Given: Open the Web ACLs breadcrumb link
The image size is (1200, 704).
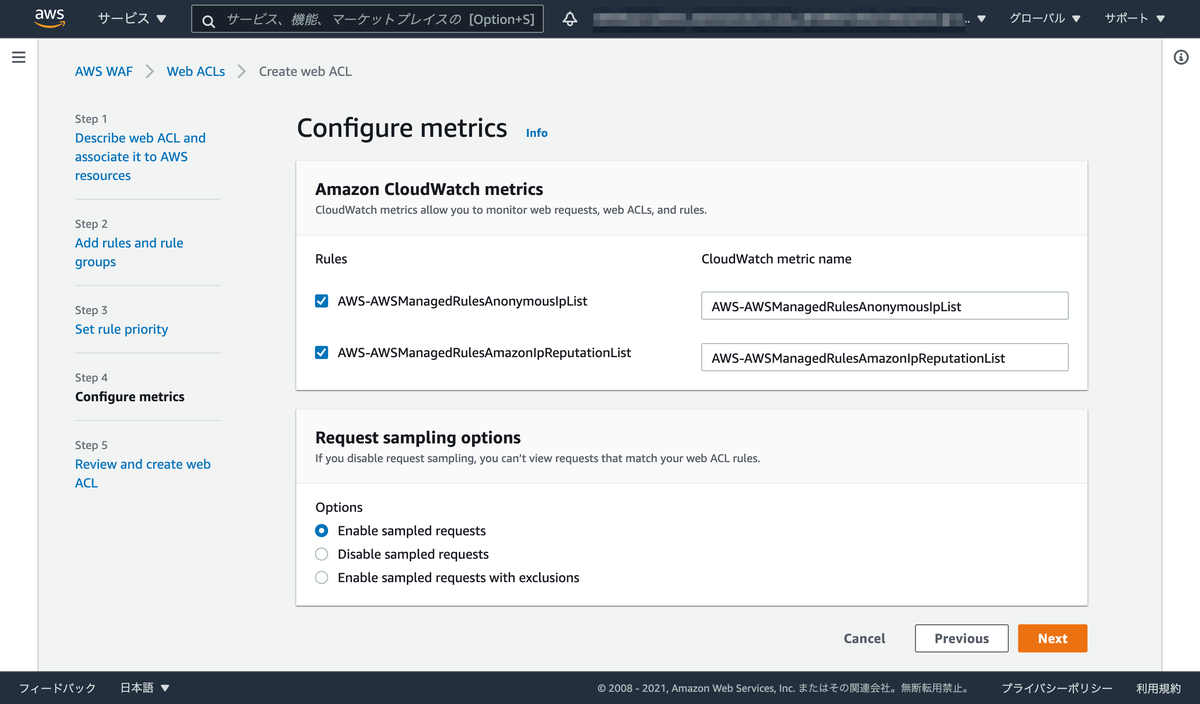Looking at the screenshot, I should 196,71.
